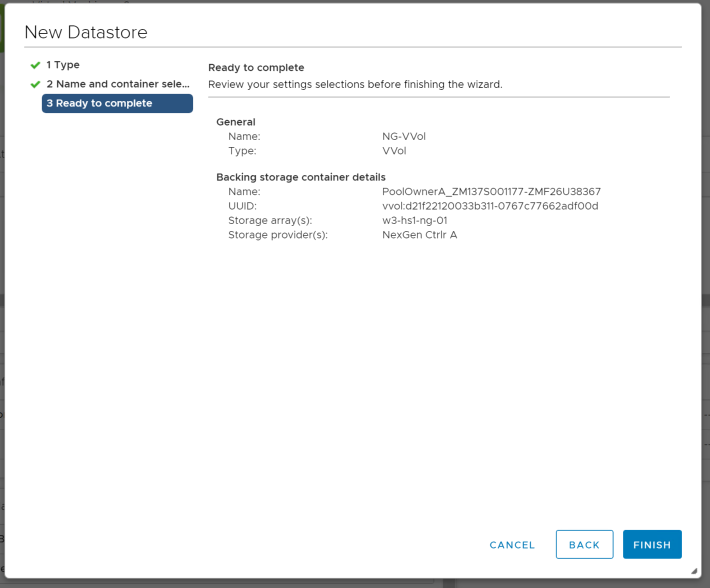710x588 pixels.
Task: Click the container name starting with "PoolOwnerA_ZM137S001177"
Action: [491, 191]
